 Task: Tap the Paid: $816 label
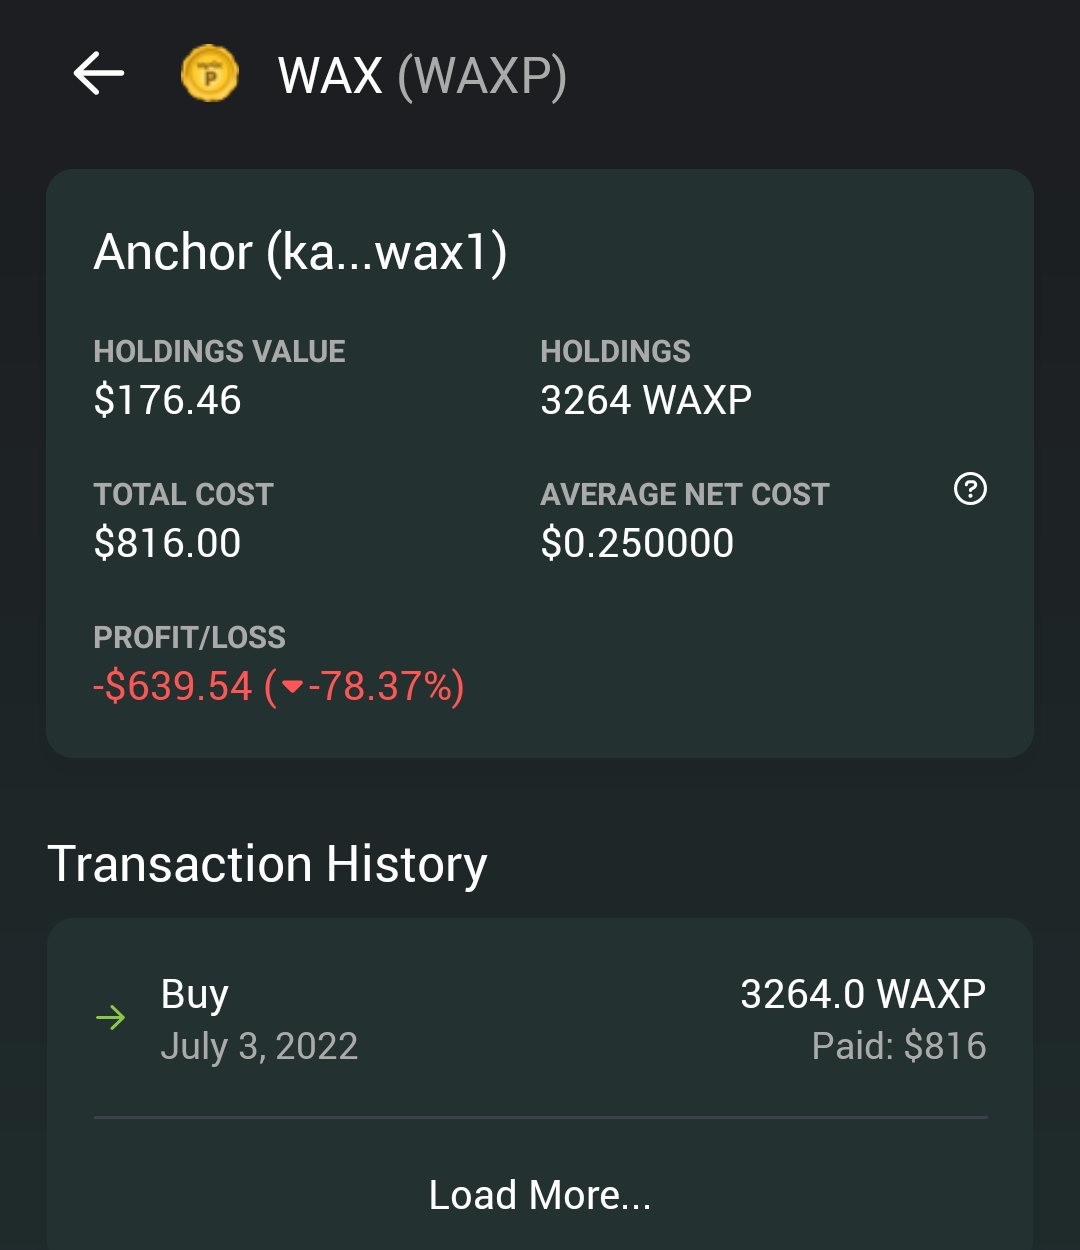(x=899, y=1046)
